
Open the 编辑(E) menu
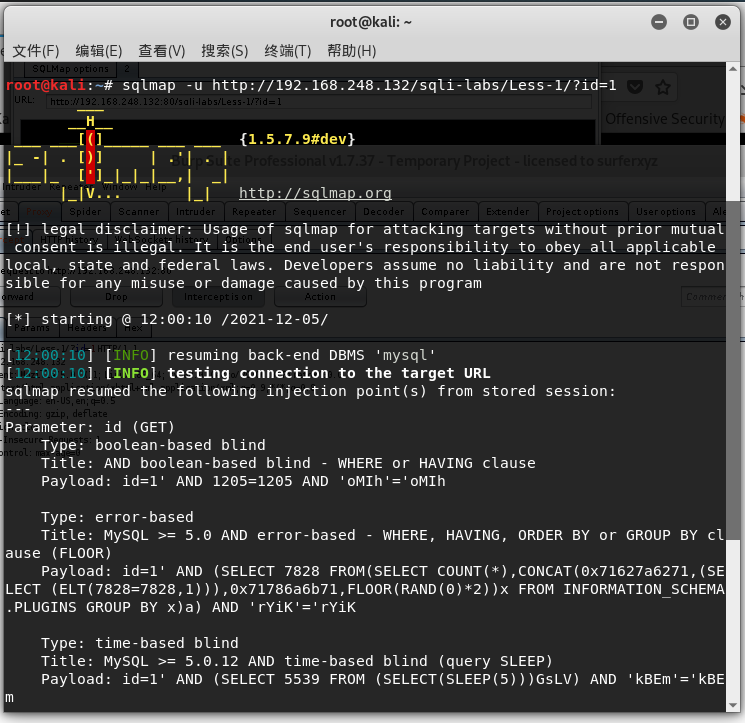(99, 51)
